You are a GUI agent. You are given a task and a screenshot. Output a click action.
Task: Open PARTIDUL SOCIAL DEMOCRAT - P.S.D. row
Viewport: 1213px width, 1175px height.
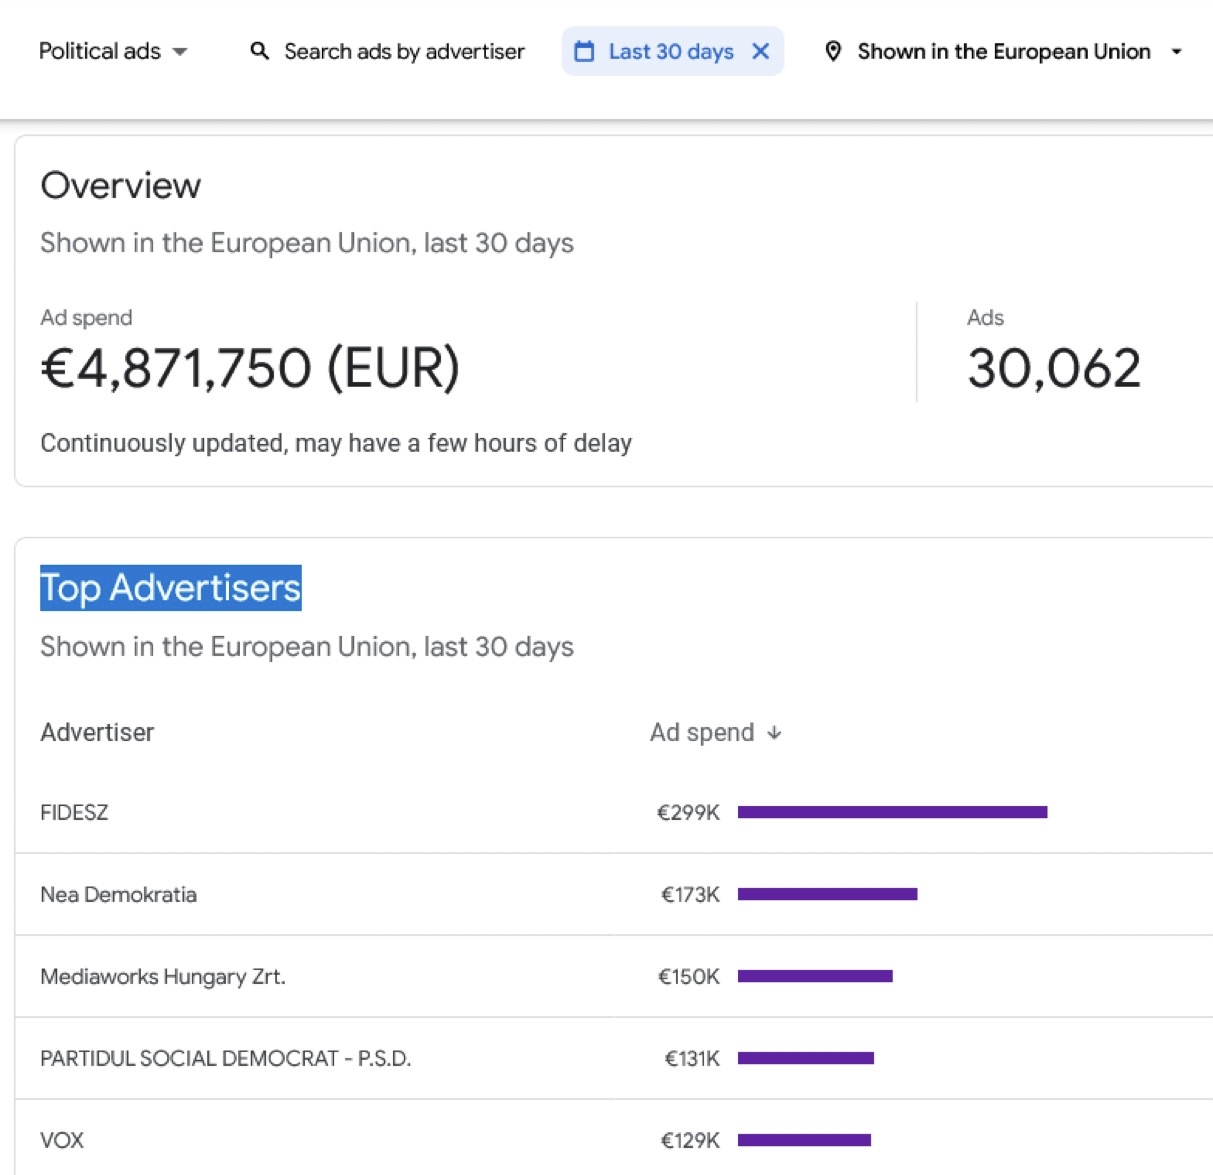[225, 1058]
